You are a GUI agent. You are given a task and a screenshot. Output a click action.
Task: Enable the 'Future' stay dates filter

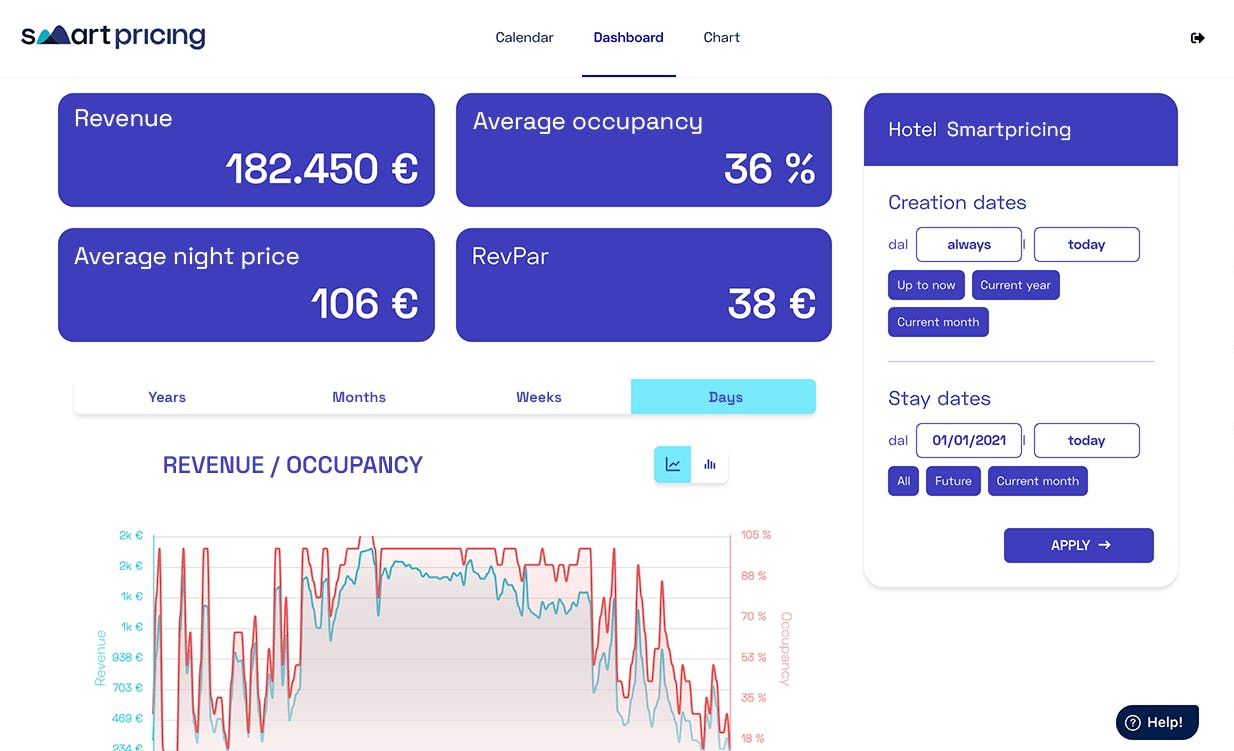click(x=952, y=481)
